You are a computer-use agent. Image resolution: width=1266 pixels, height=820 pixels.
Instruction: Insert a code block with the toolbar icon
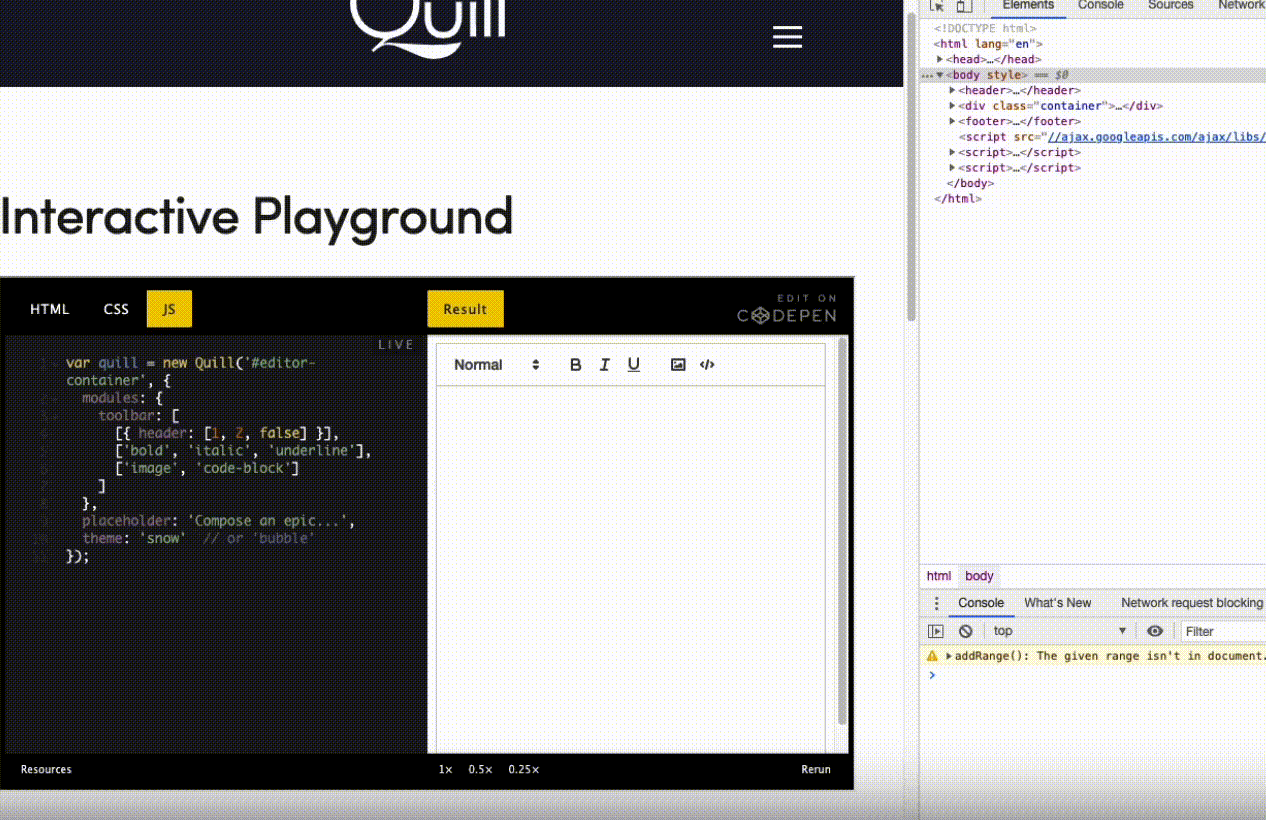point(707,365)
